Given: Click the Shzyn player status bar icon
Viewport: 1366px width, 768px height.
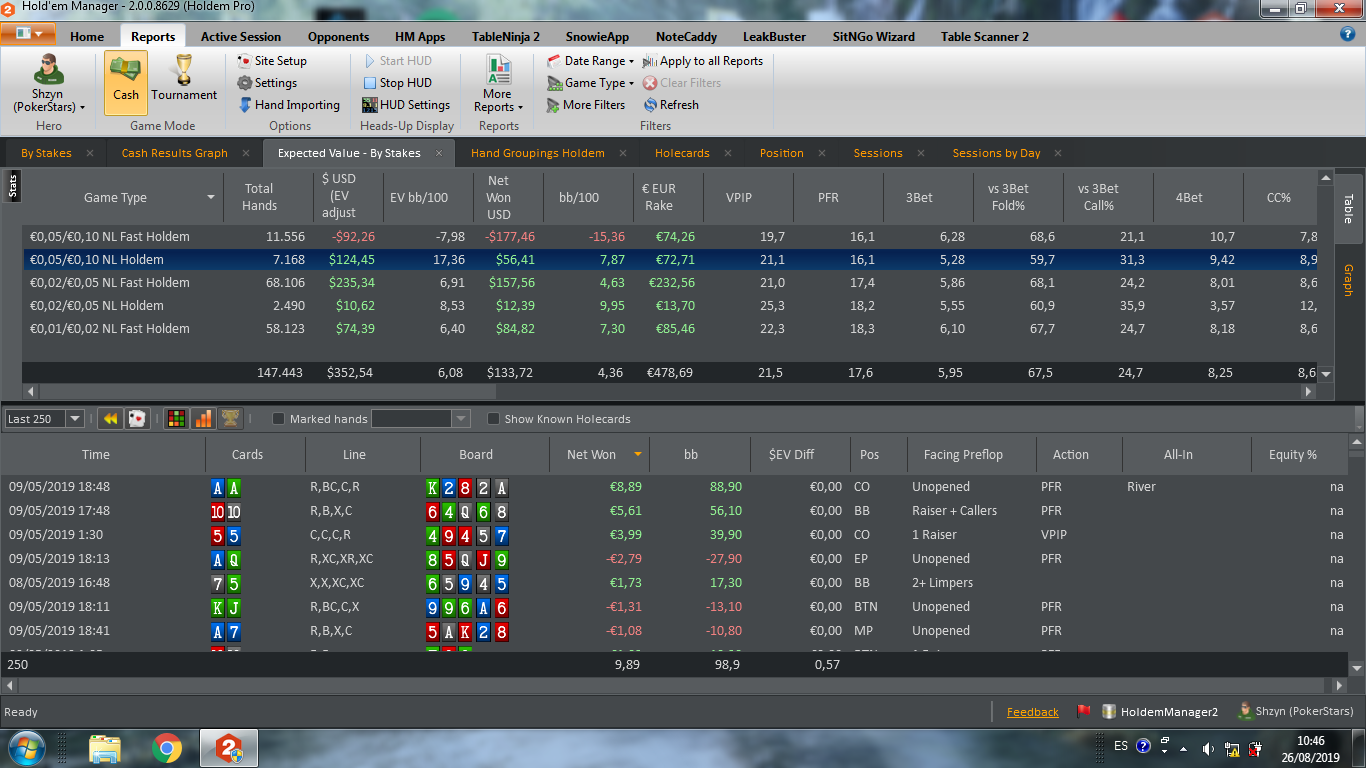Looking at the screenshot, I should coord(1245,712).
